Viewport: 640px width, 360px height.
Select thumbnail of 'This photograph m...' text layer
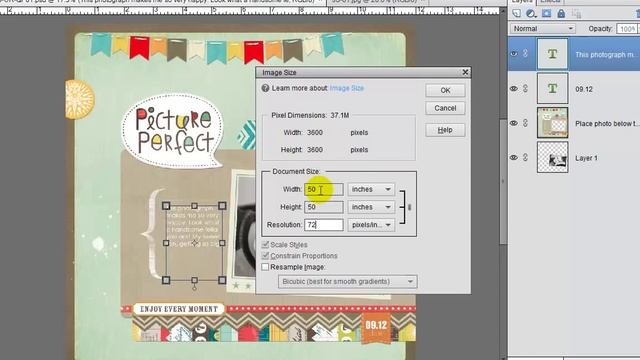coord(552,54)
